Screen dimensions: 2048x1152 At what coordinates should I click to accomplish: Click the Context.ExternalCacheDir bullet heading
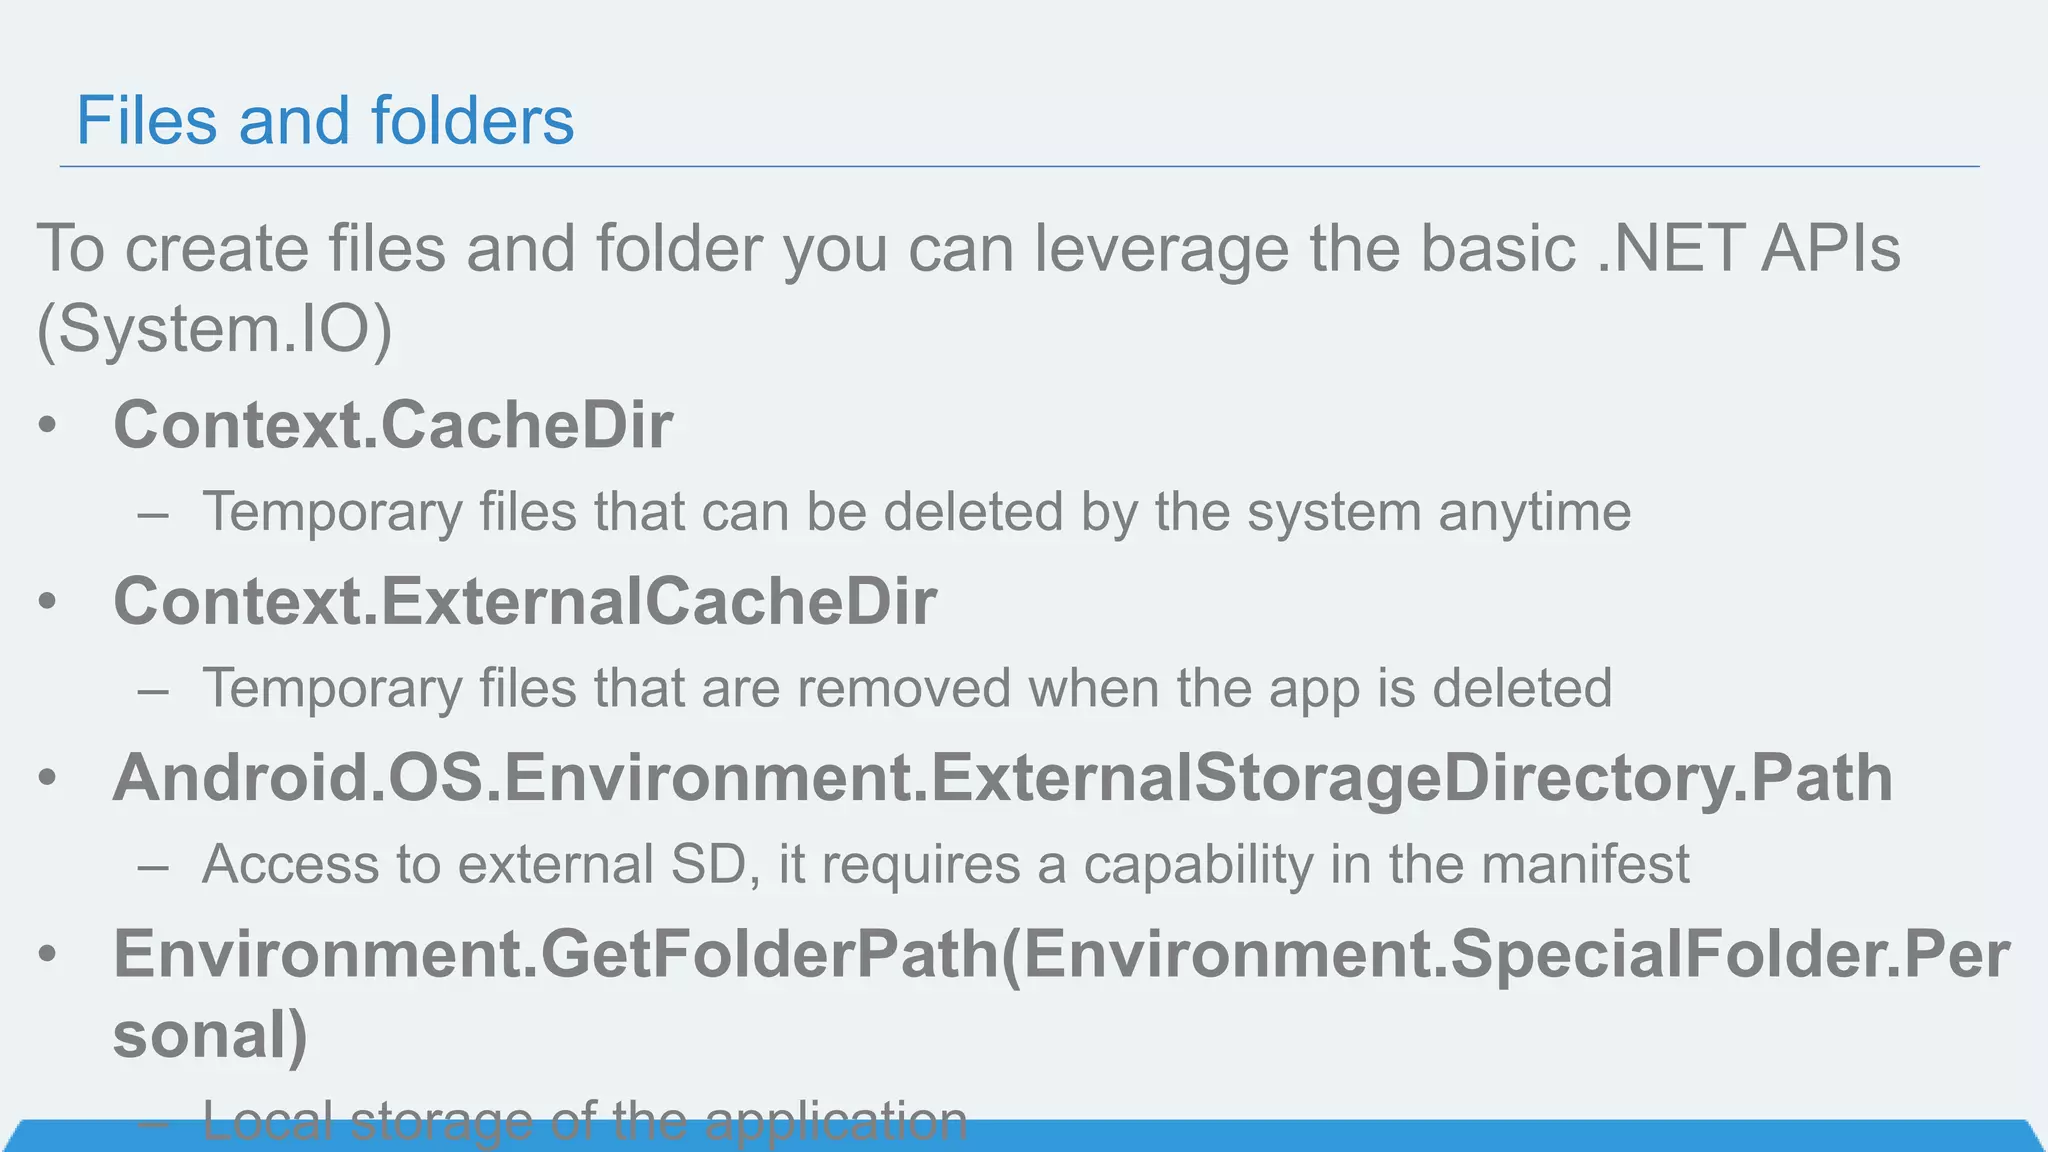[525, 601]
